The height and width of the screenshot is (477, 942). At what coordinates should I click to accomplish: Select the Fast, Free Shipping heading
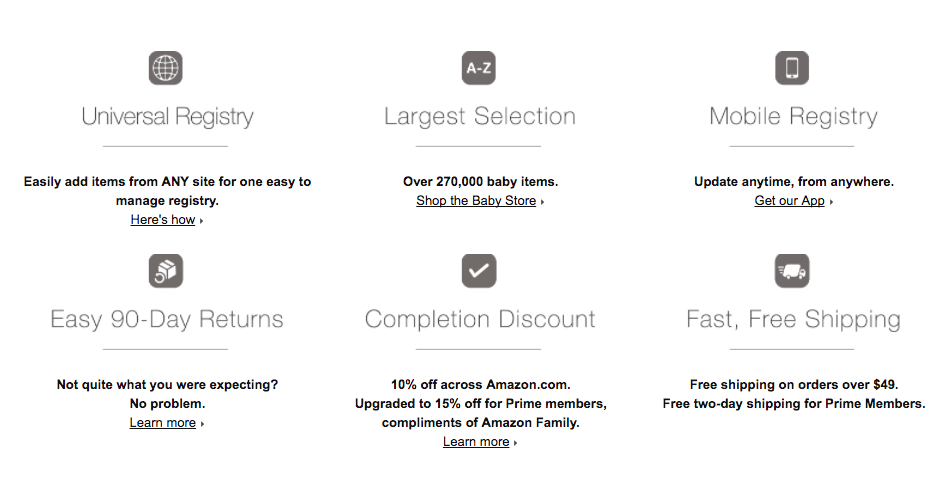click(x=793, y=319)
